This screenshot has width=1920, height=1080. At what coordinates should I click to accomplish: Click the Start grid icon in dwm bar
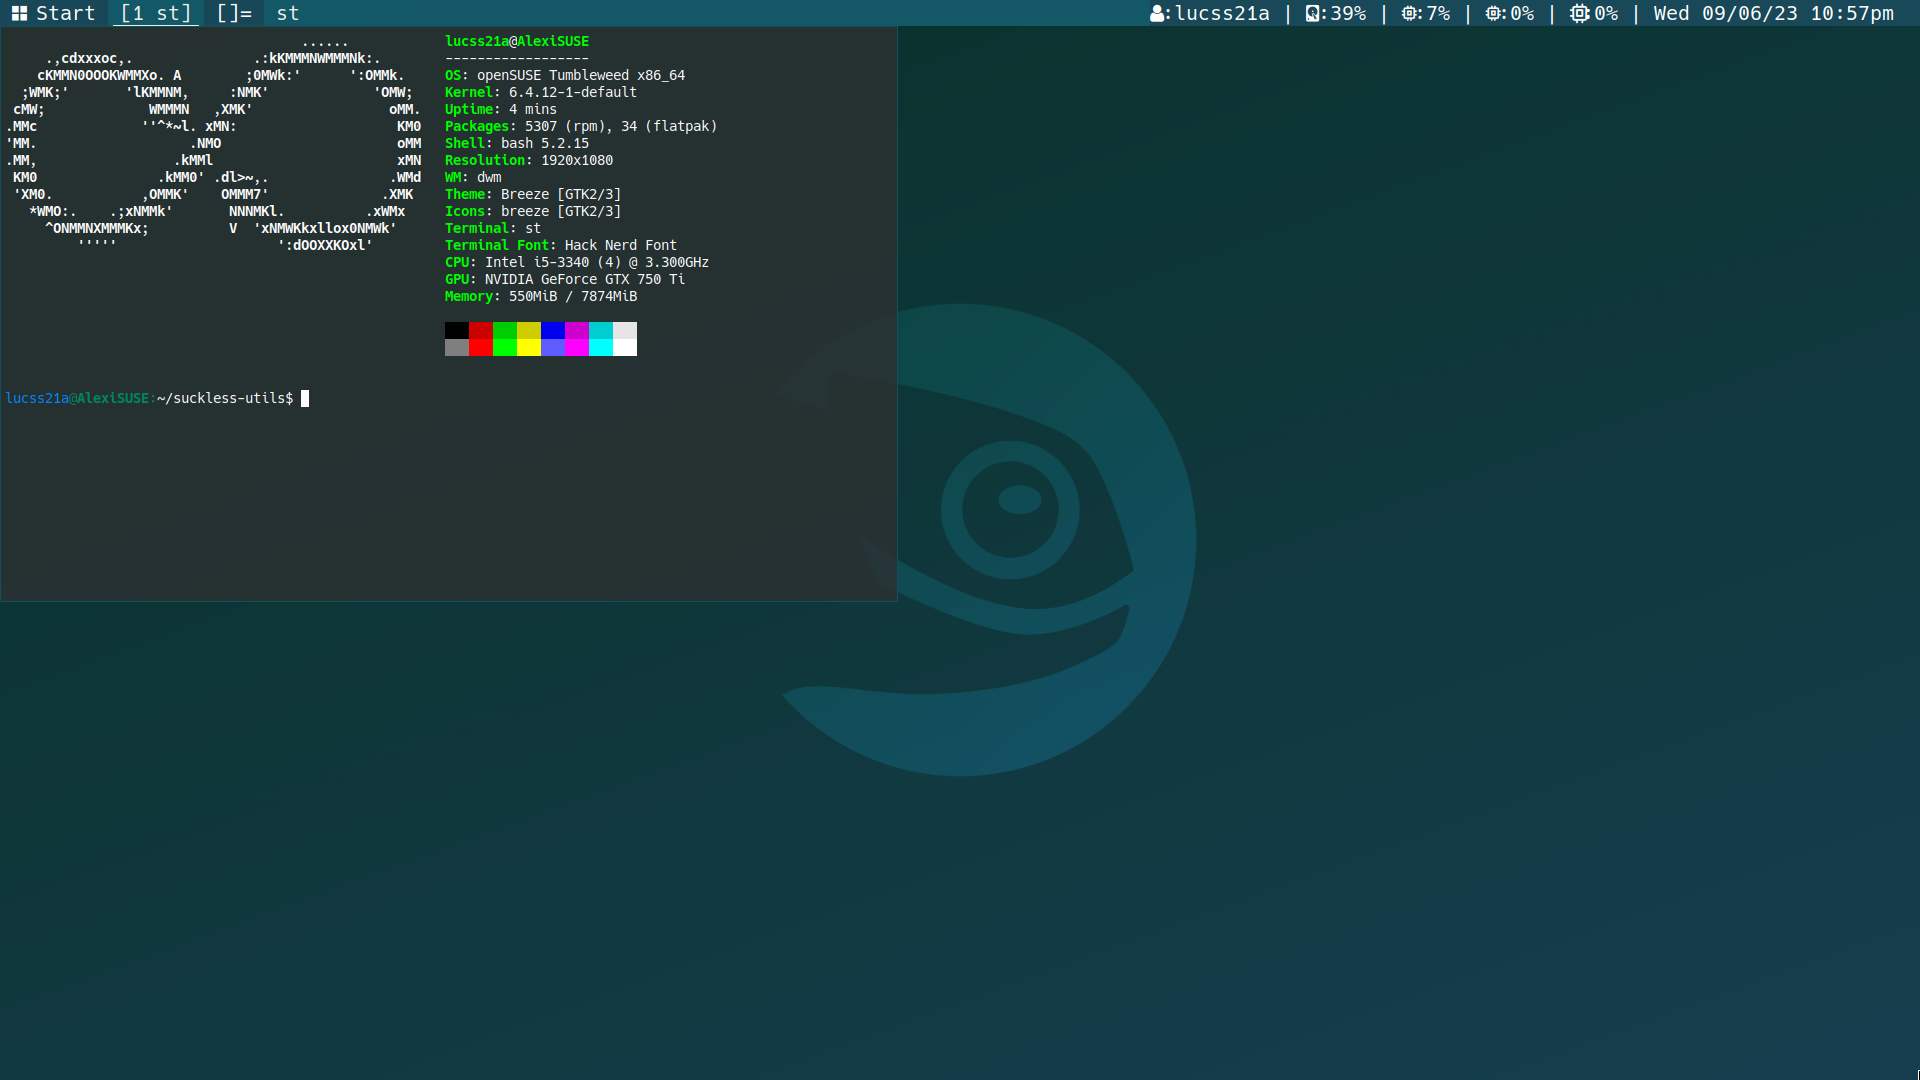(19, 13)
